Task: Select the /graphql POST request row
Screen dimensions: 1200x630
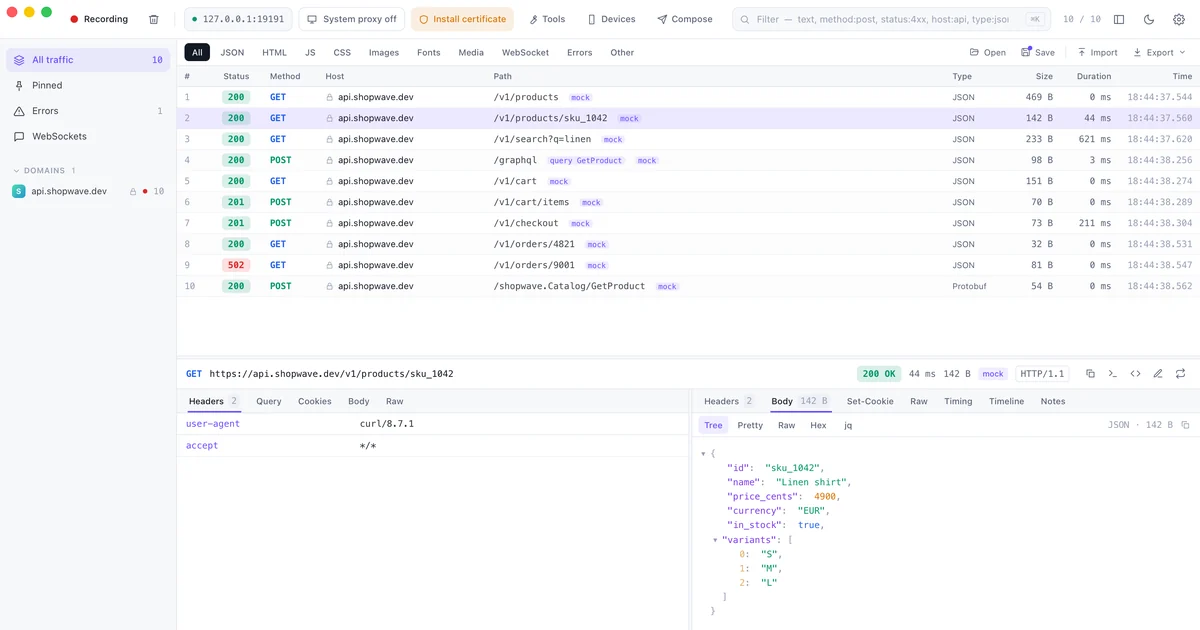Action: tap(688, 160)
